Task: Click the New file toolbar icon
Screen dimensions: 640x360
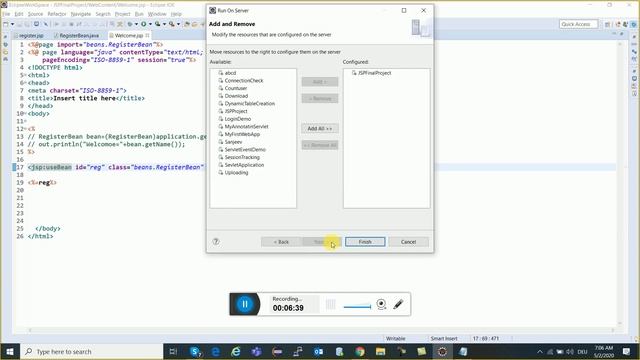Action: [6, 24]
